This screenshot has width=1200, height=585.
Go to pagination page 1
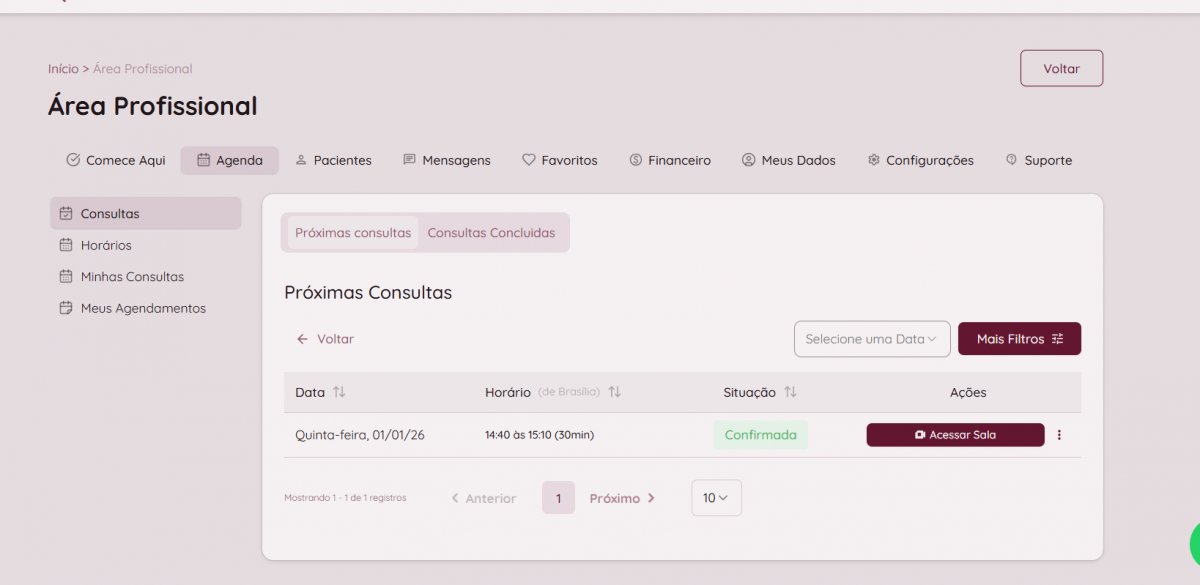[x=558, y=498]
